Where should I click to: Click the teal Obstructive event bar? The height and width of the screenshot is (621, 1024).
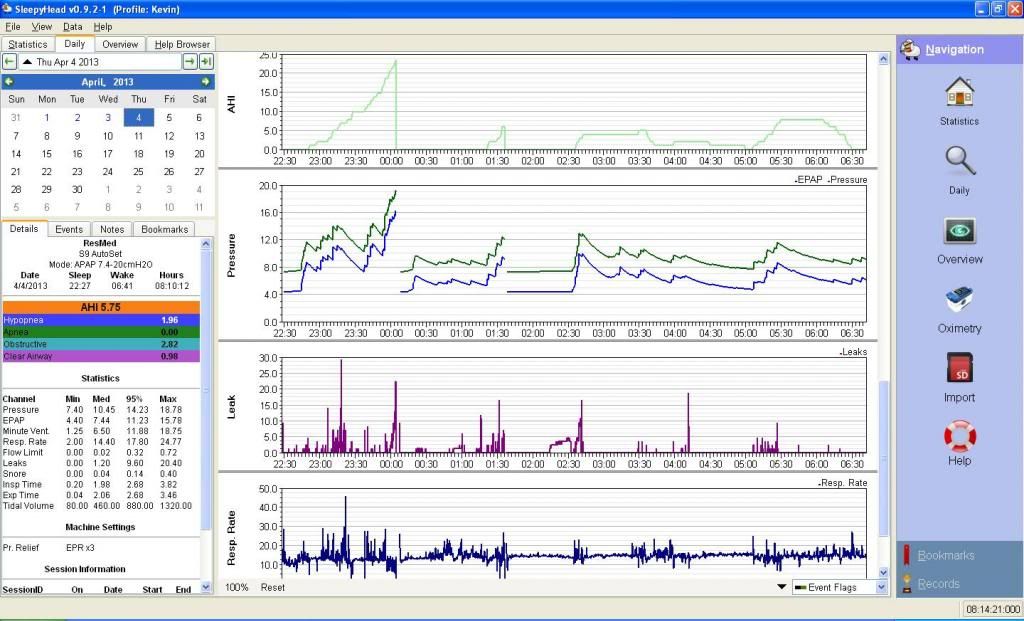pos(101,344)
